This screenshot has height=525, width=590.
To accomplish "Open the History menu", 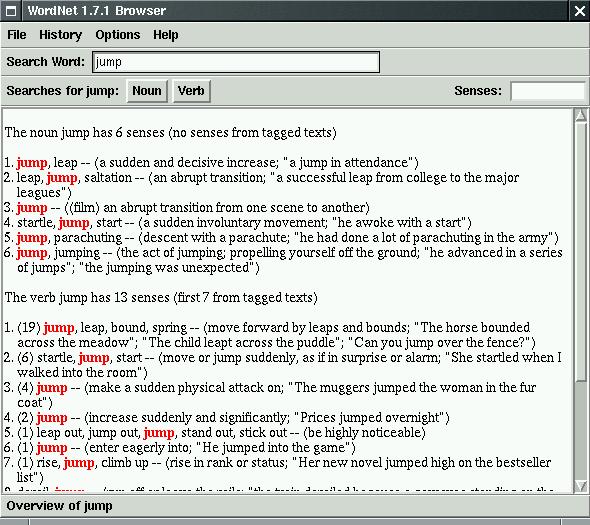I will [61, 35].
